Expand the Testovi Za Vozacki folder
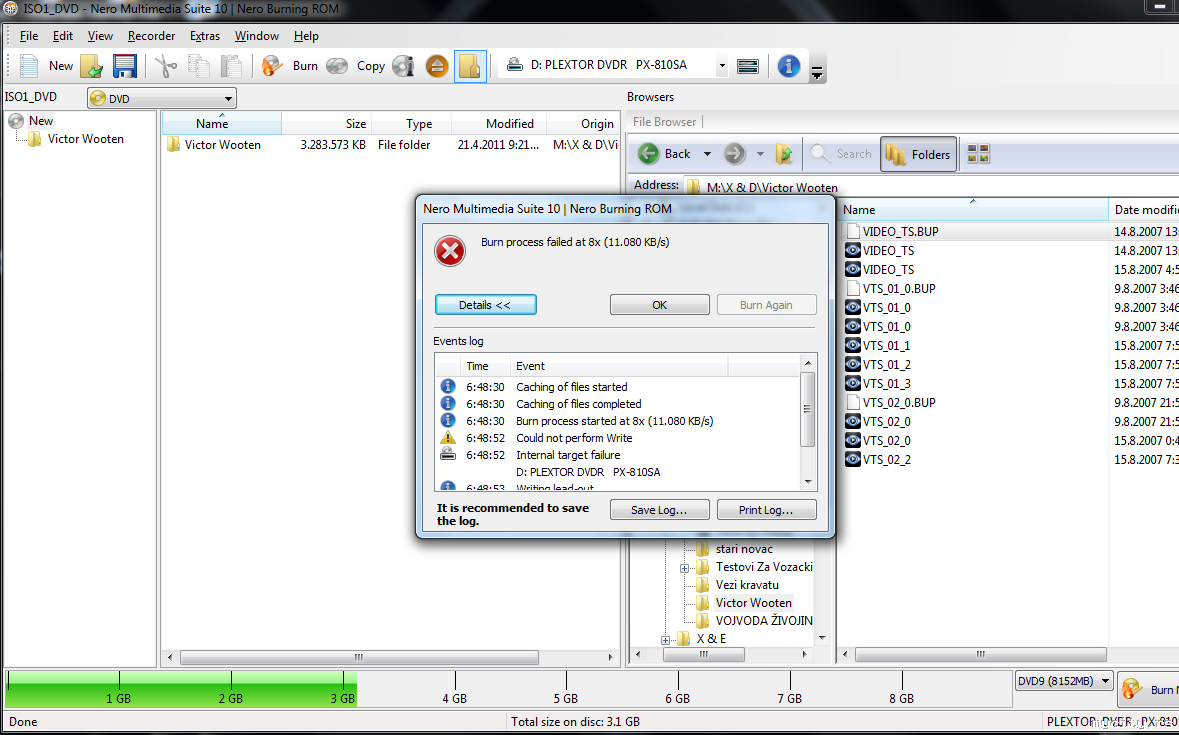The image size is (1179, 735). click(684, 568)
